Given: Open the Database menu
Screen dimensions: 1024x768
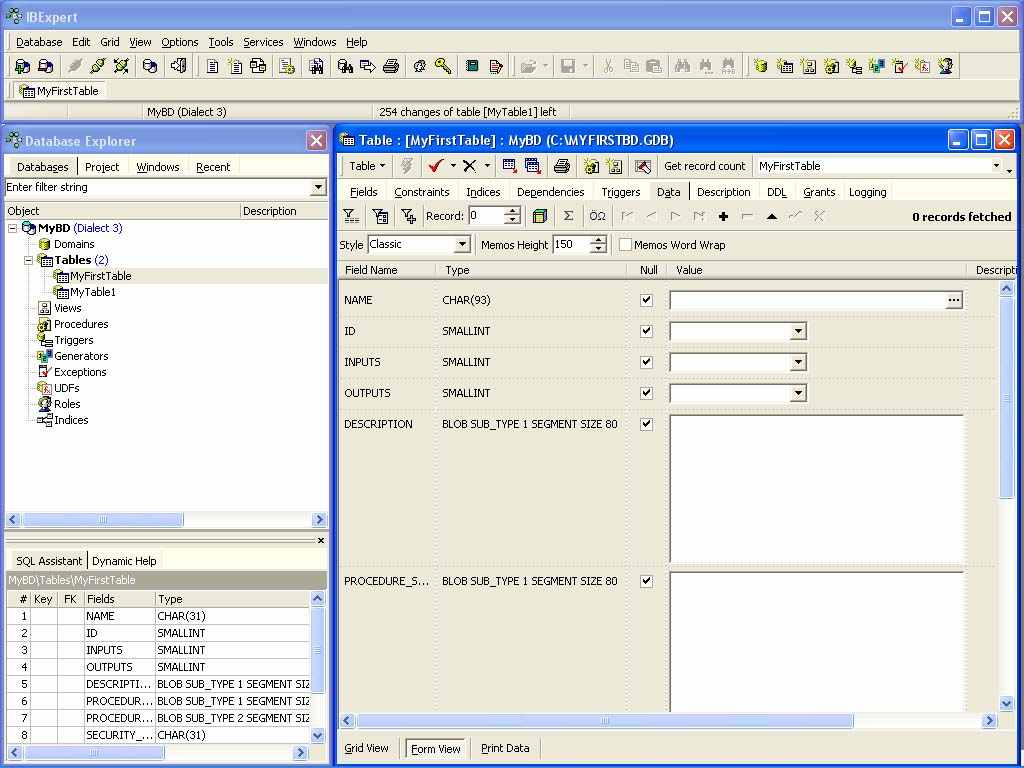Looking at the screenshot, I should pyautogui.click(x=39, y=42).
